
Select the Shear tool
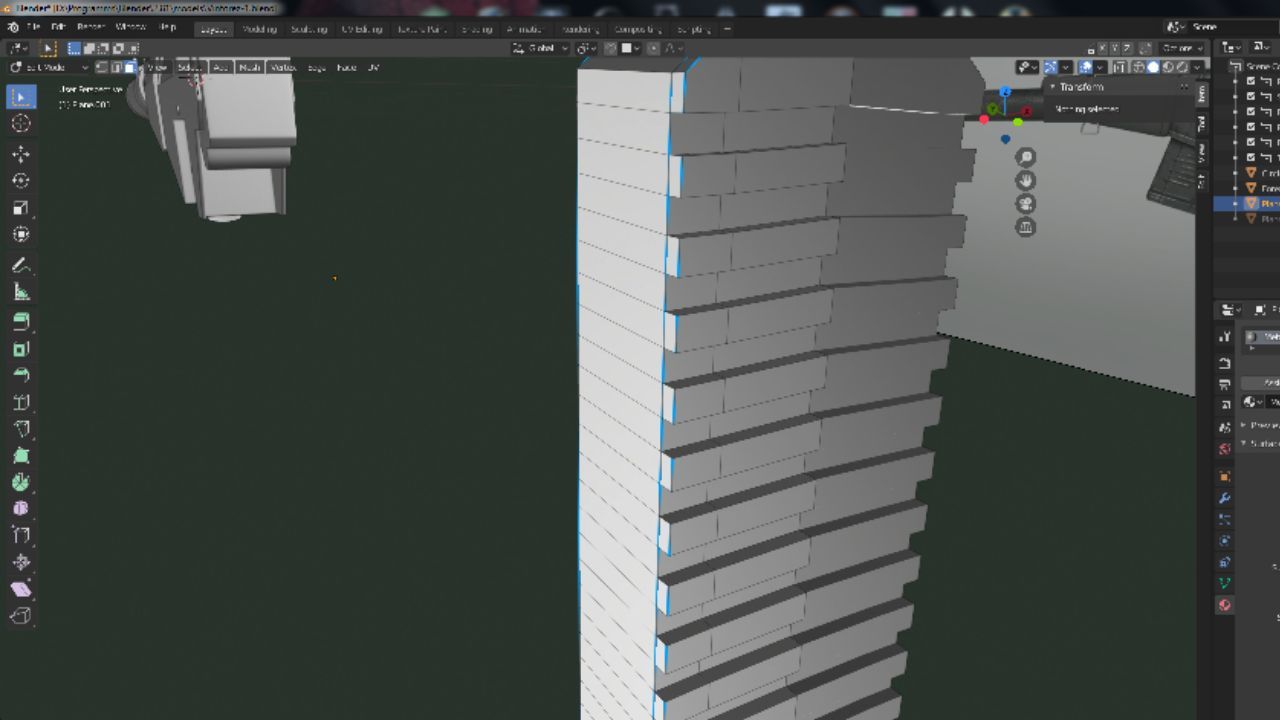[x=21, y=590]
